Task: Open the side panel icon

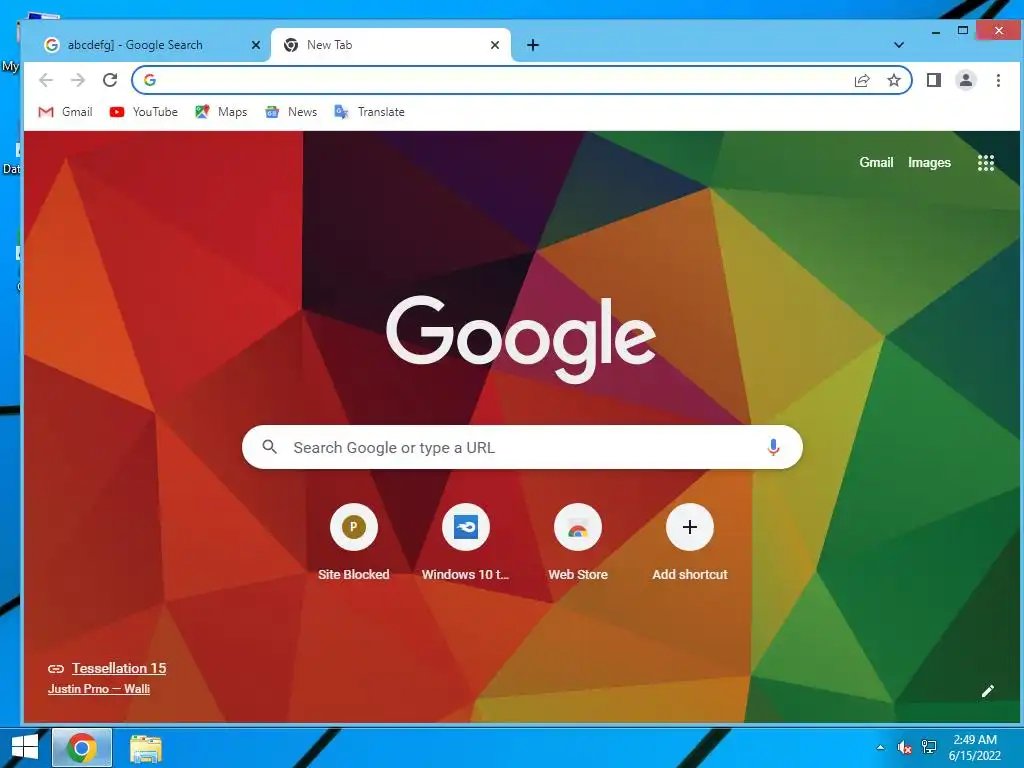Action: pyautogui.click(x=934, y=80)
